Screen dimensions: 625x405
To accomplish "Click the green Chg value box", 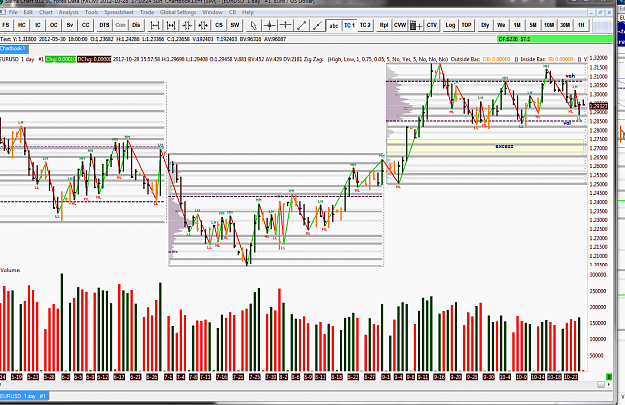I will coord(60,59).
